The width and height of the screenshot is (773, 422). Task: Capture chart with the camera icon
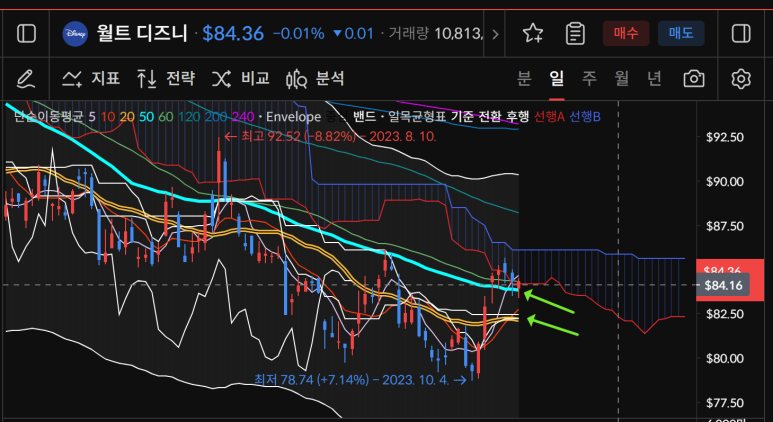694,79
